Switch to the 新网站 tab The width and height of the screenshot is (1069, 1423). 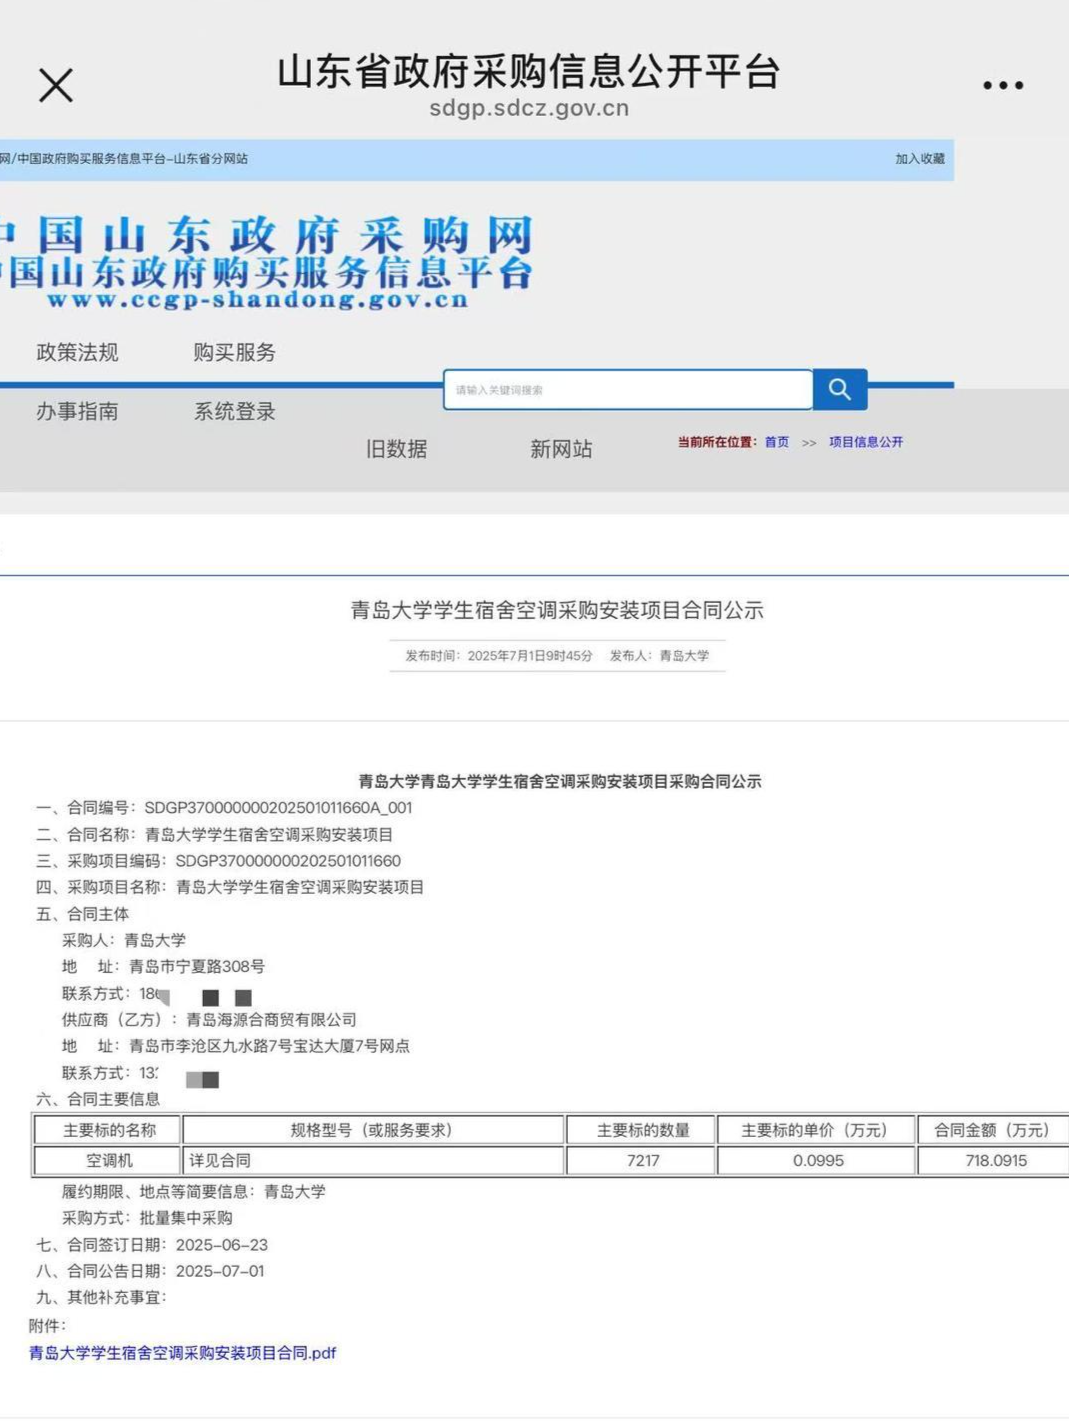click(561, 450)
